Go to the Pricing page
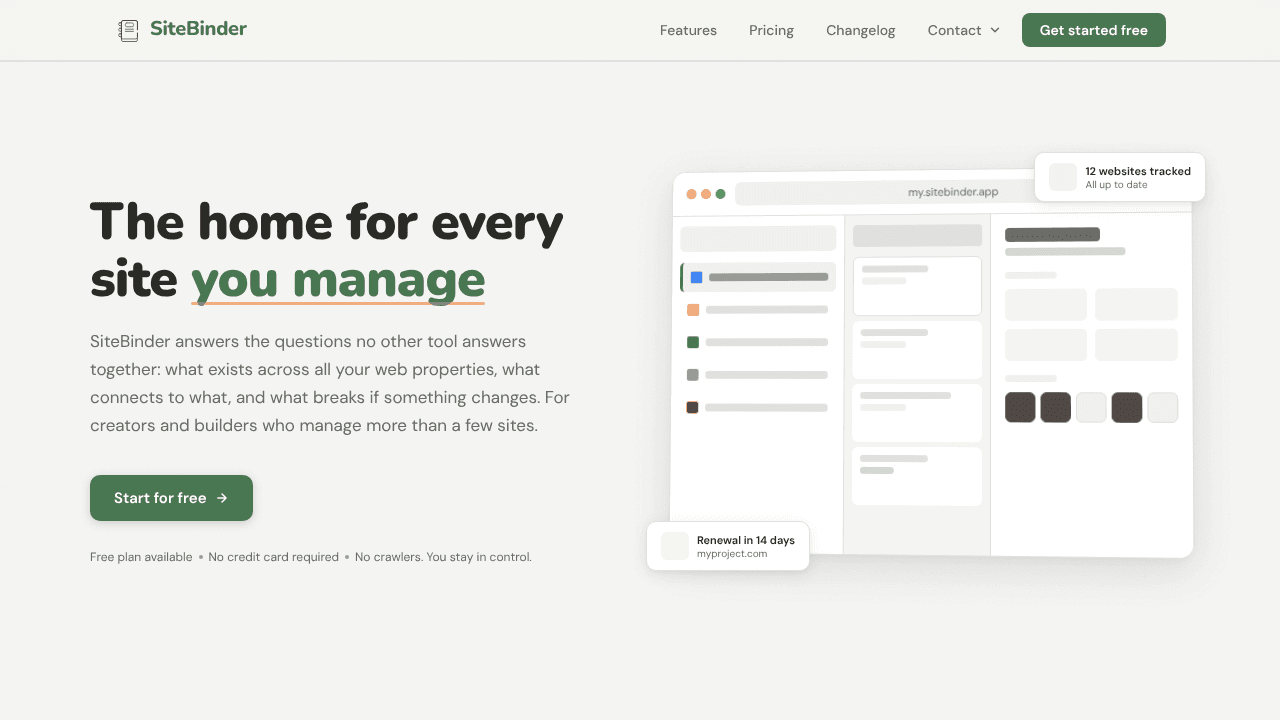1280x720 pixels. pyautogui.click(x=771, y=30)
